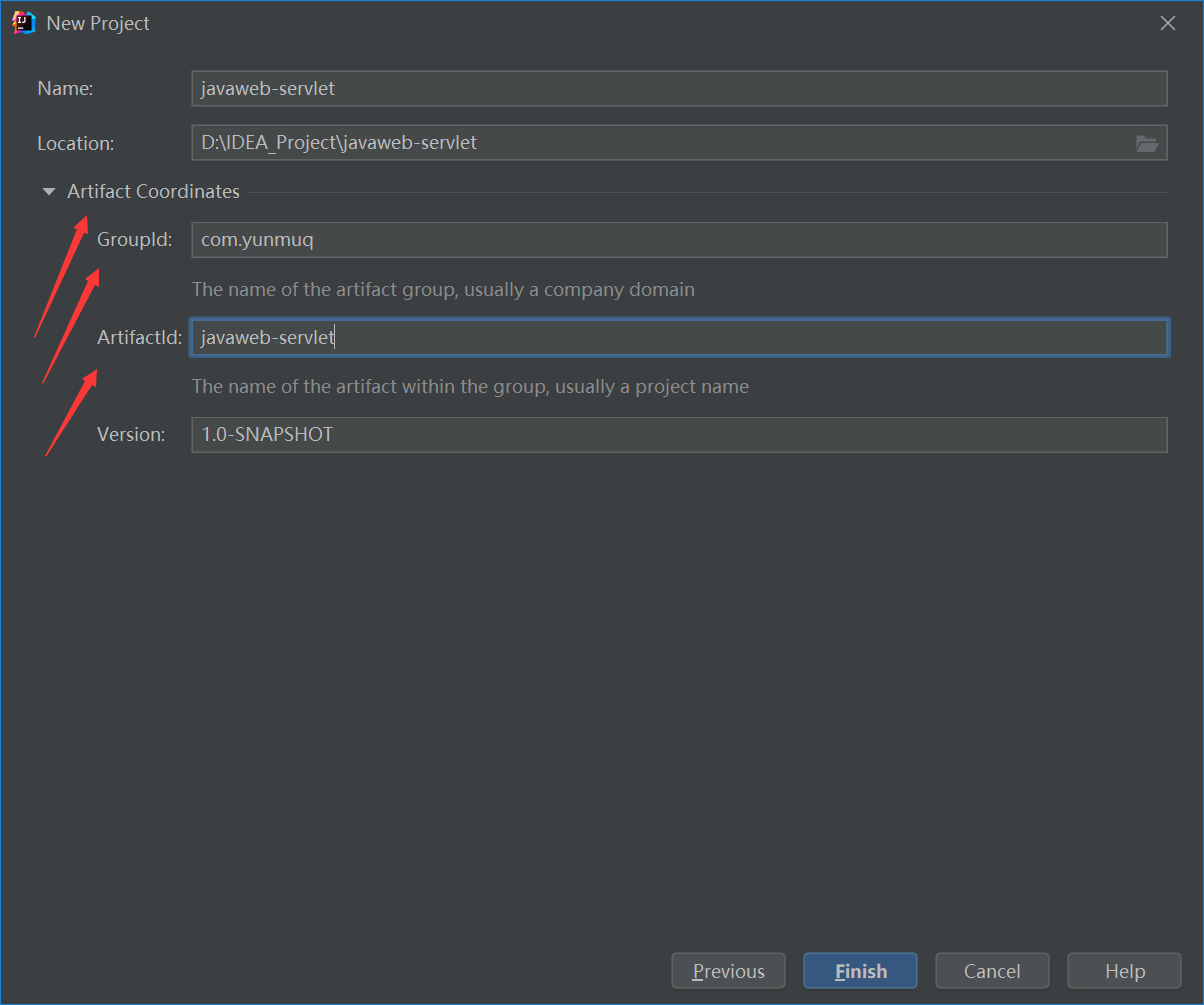Image resolution: width=1204 pixels, height=1005 pixels.
Task: Click the "Name:" label
Action: [65, 88]
